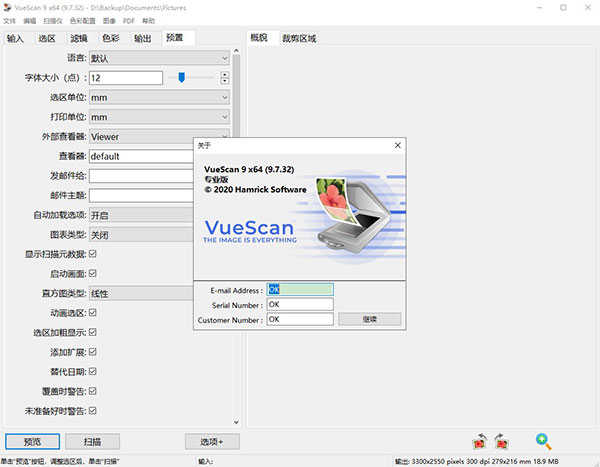Viewport: 600px width, 467px height.
Task: Open the 自动加载选项 dropdown
Action: pyautogui.click(x=142, y=215)
